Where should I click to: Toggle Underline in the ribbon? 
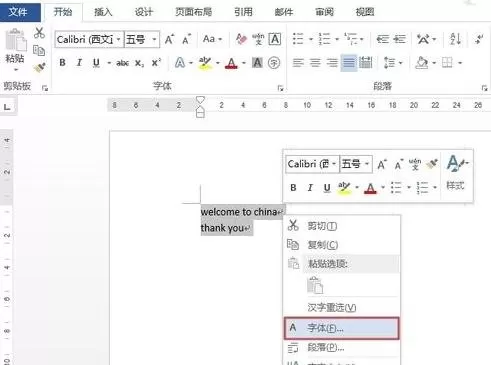pos(96,63)
